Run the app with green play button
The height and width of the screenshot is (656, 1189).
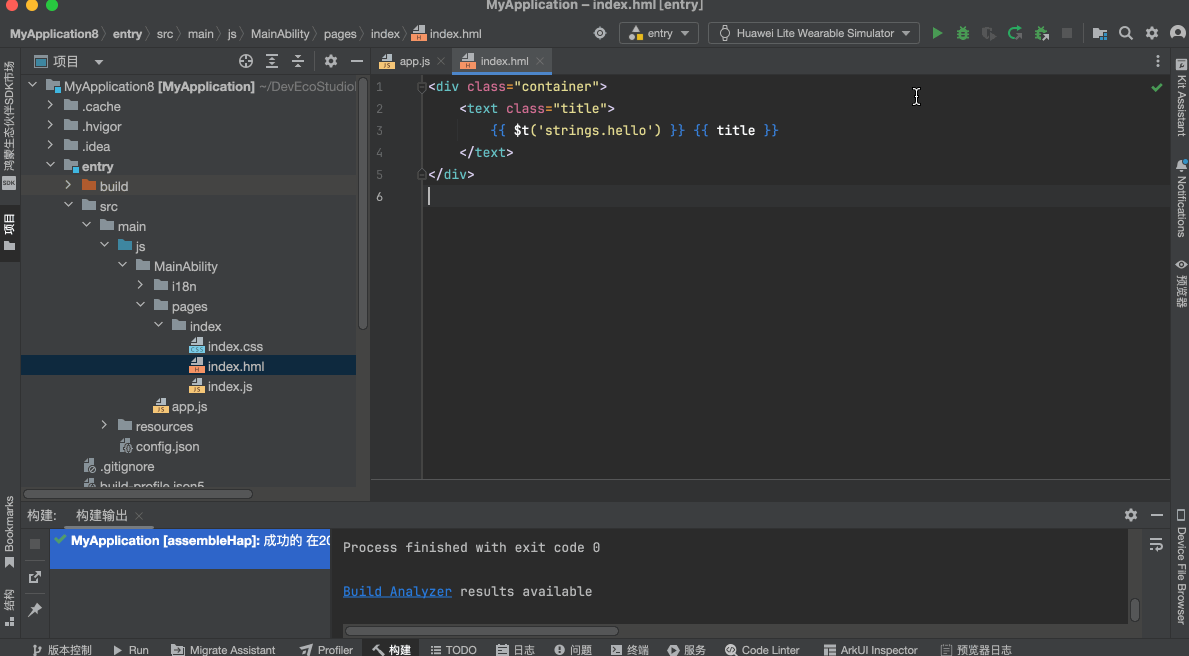coord(937,33)
